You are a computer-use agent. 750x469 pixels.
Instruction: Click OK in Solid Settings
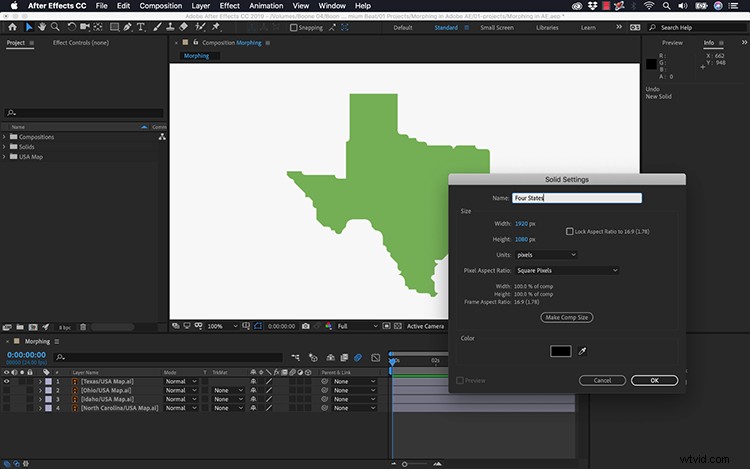click(x=654, y=381)
